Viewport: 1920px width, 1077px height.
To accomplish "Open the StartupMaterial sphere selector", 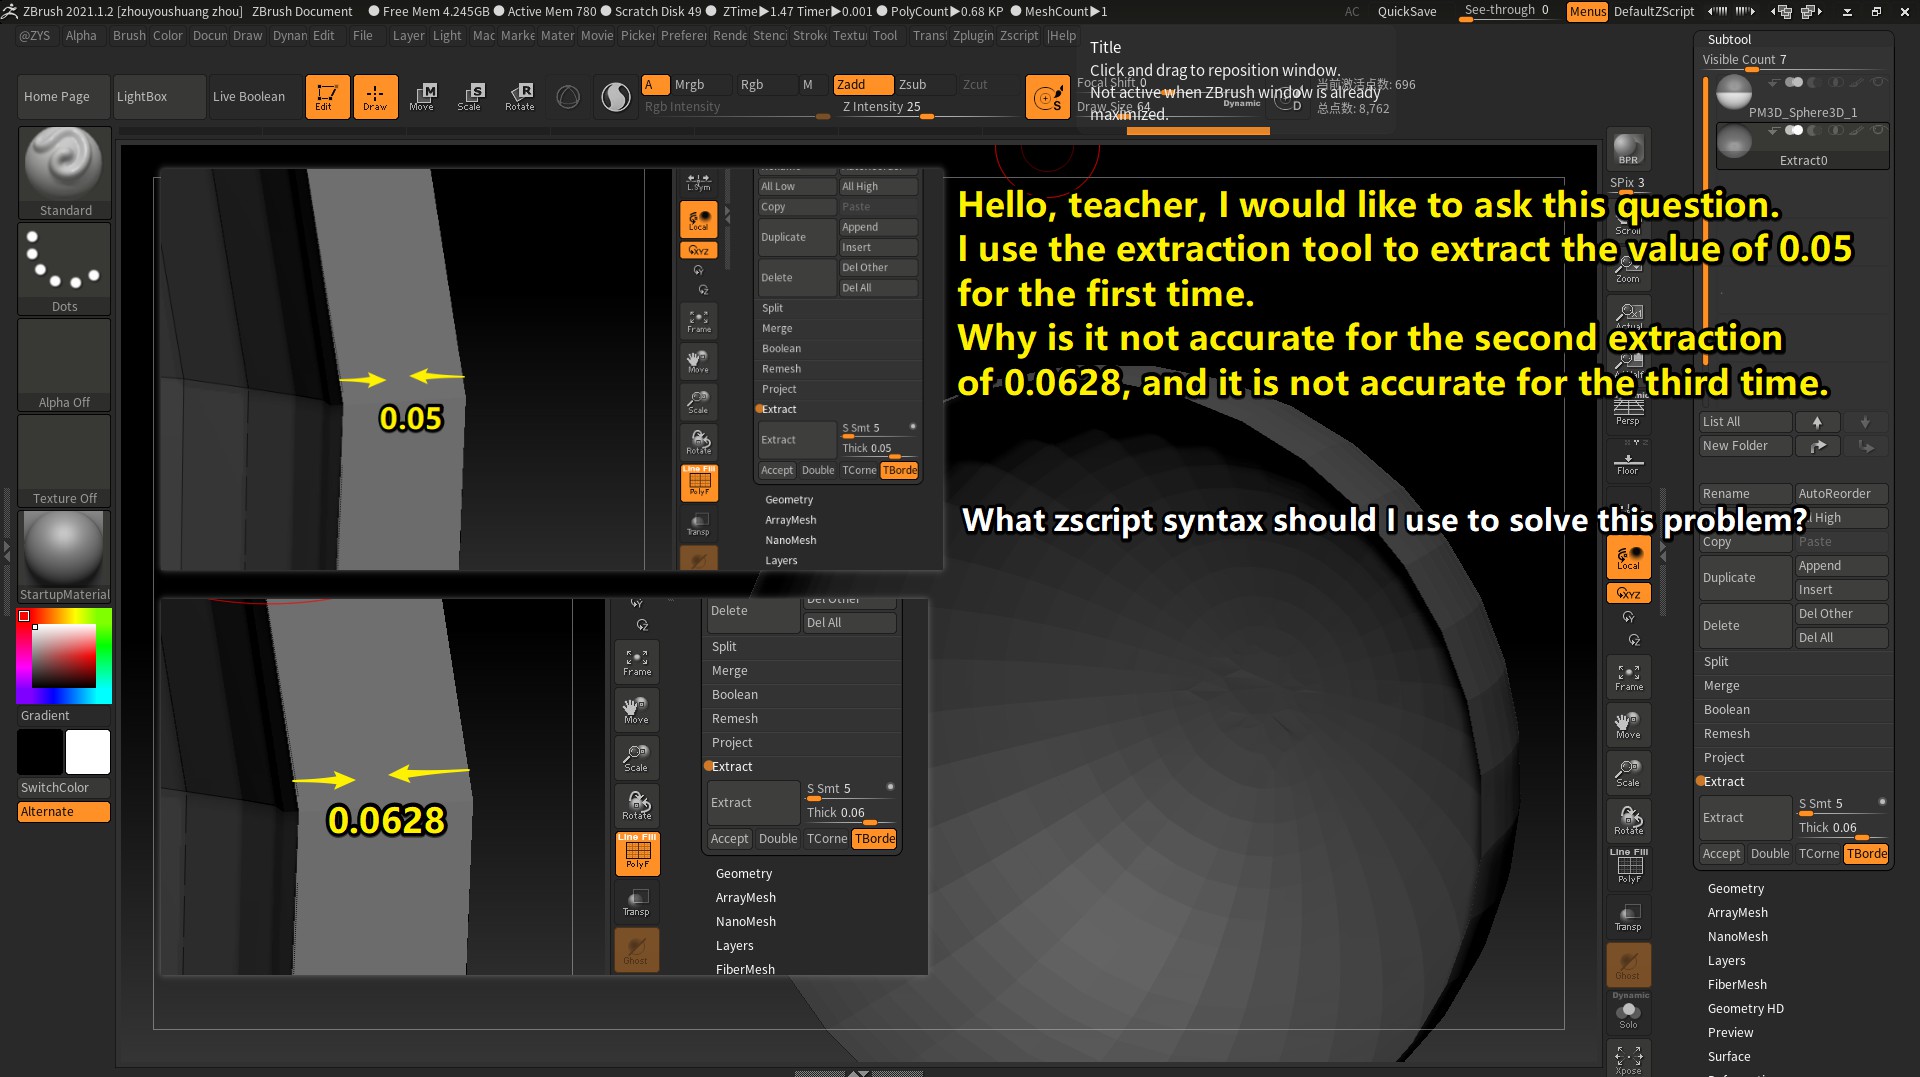I will pyautogui.click(x=64, y=555).
